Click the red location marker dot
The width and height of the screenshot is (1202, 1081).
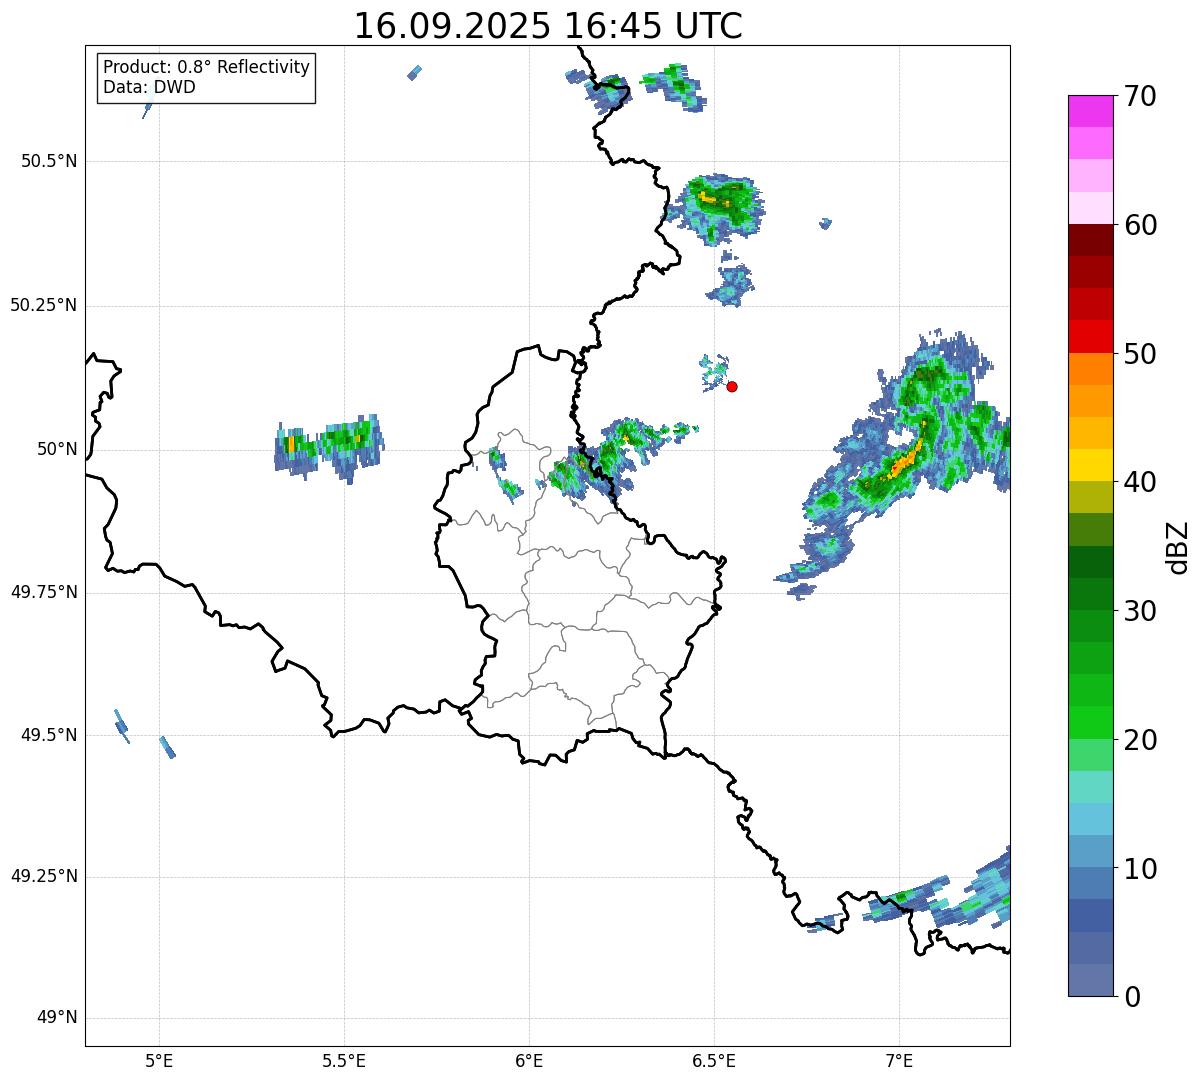[732, 386]
